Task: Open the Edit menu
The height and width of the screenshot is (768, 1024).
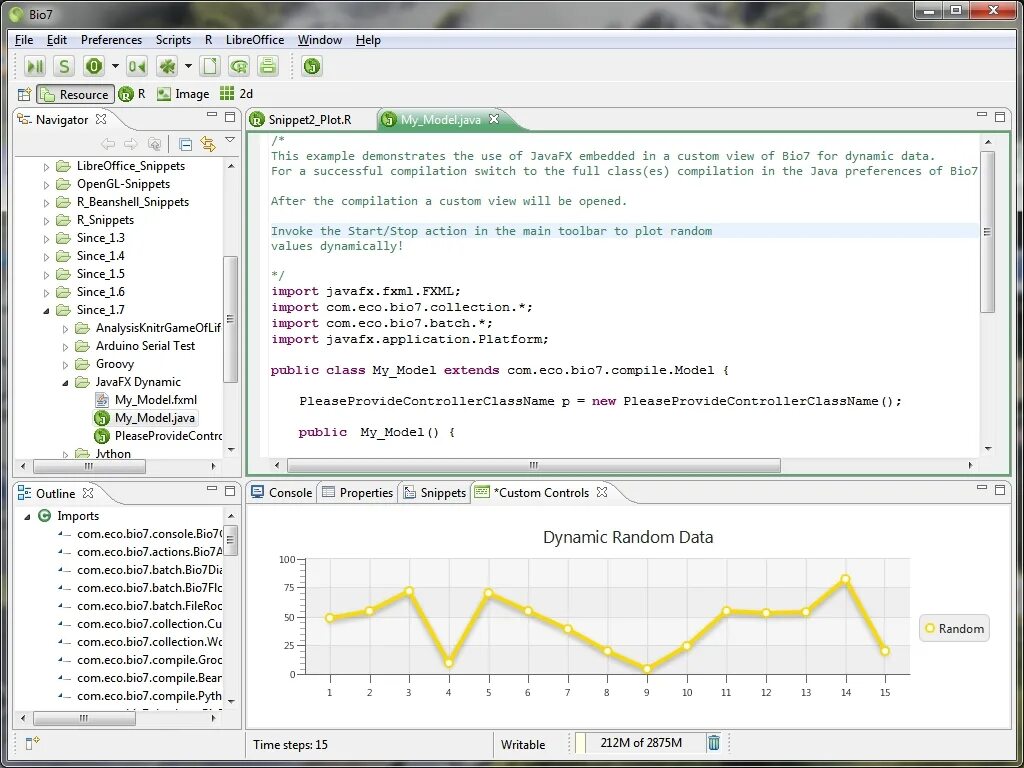Action: pyautogui.click(x=57, y=40)
